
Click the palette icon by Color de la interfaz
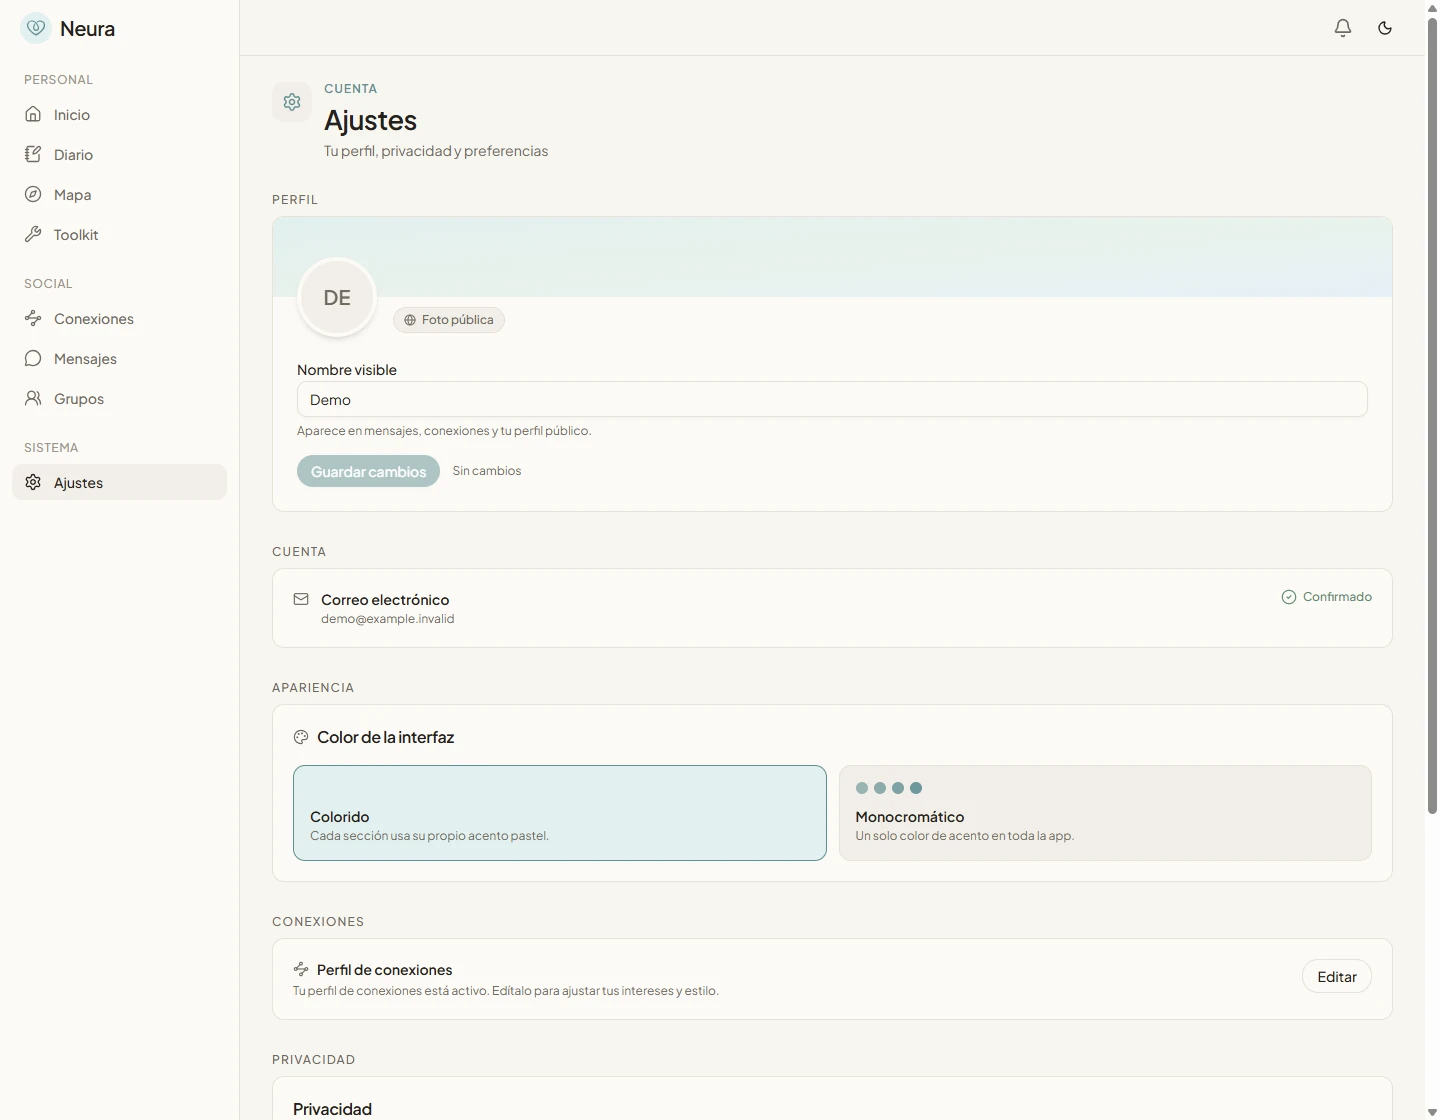(x=301, y=737)
